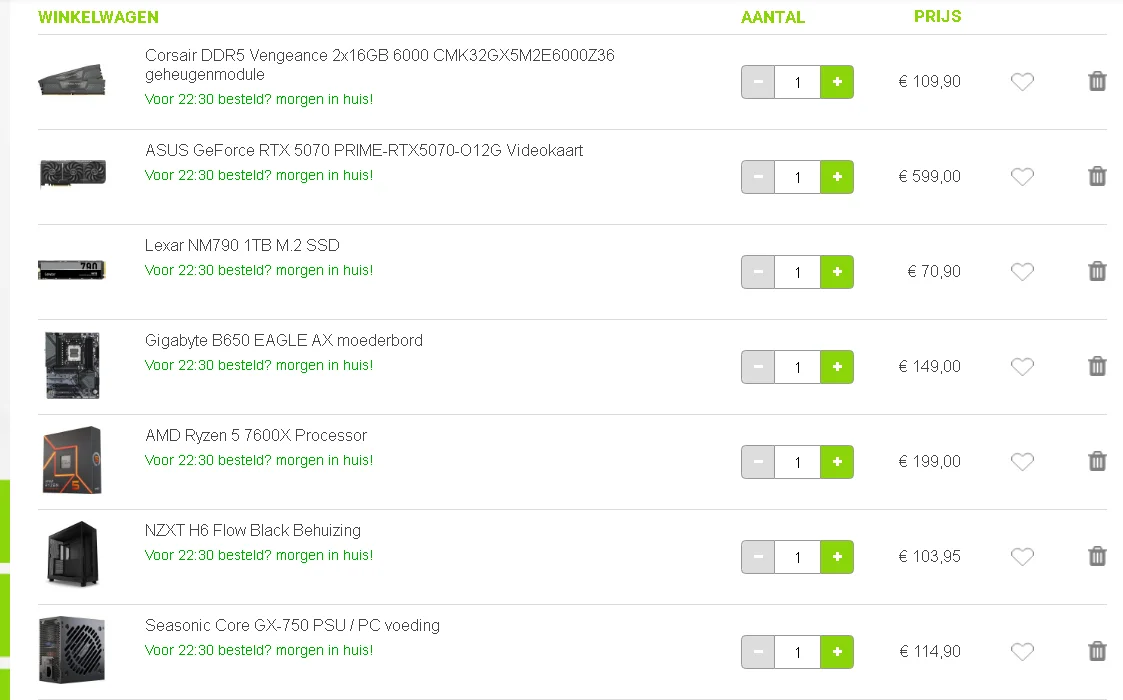
Task: Decrease quantity of Seasonic Core GX-750
Action: [758, 652]
